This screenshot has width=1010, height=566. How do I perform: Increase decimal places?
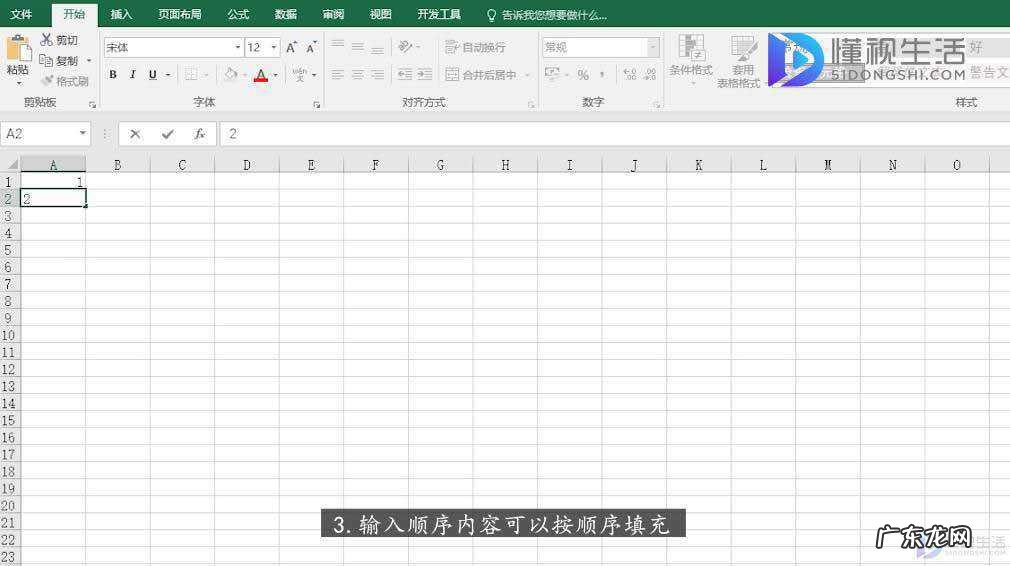[x=630, y=75]
